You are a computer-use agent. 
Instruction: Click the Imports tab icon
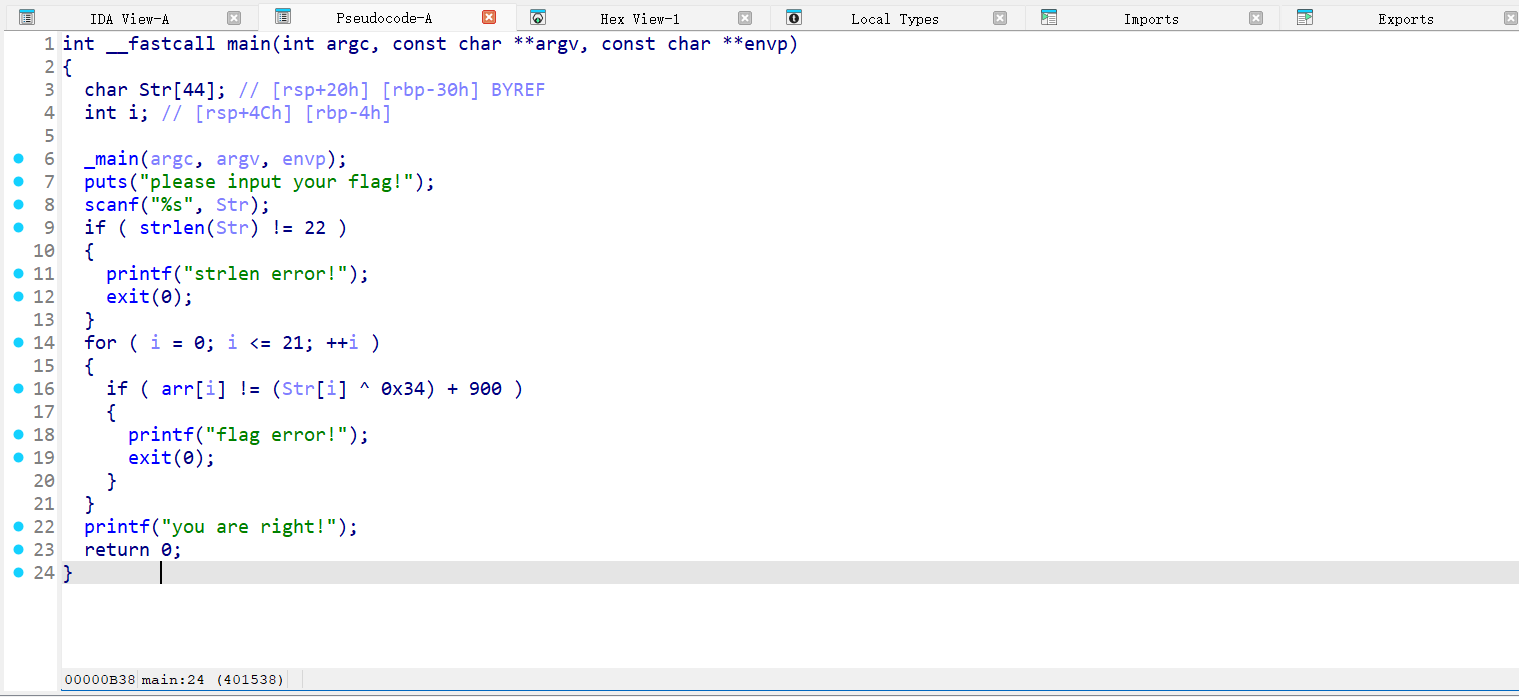point(1049,17)
